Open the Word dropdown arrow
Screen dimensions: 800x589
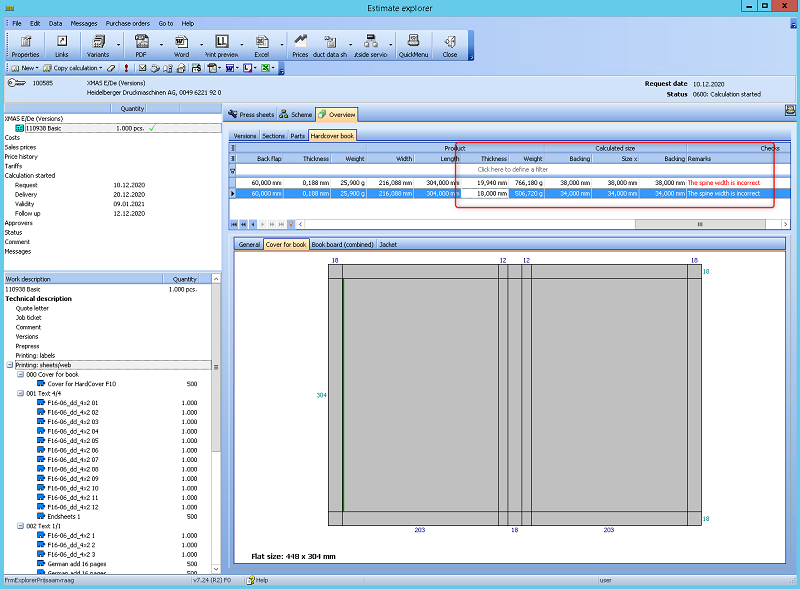coord(201,45)
